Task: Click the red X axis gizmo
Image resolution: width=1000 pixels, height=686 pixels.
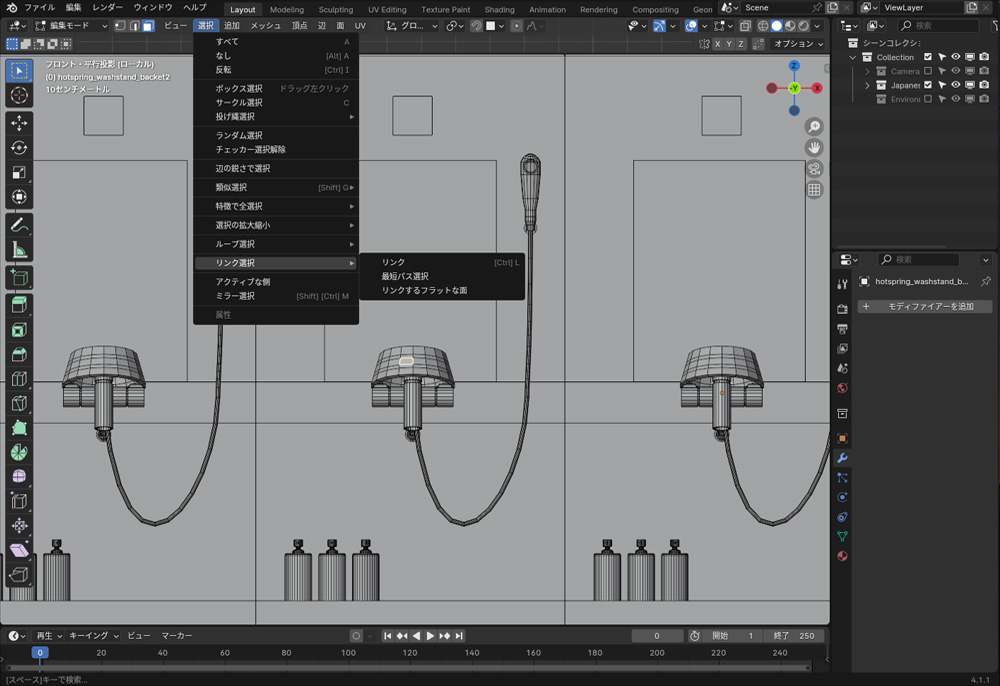Action: pos(817,88)
